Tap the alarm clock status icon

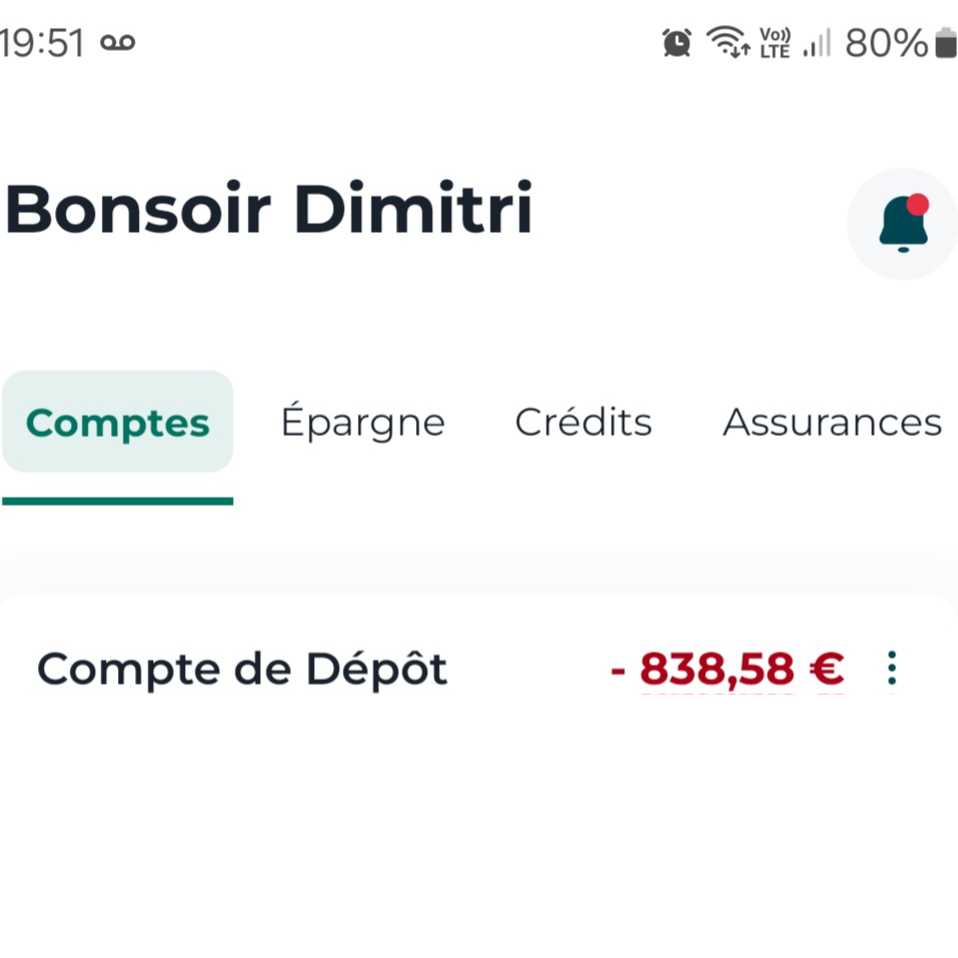(x=676, y=42)
